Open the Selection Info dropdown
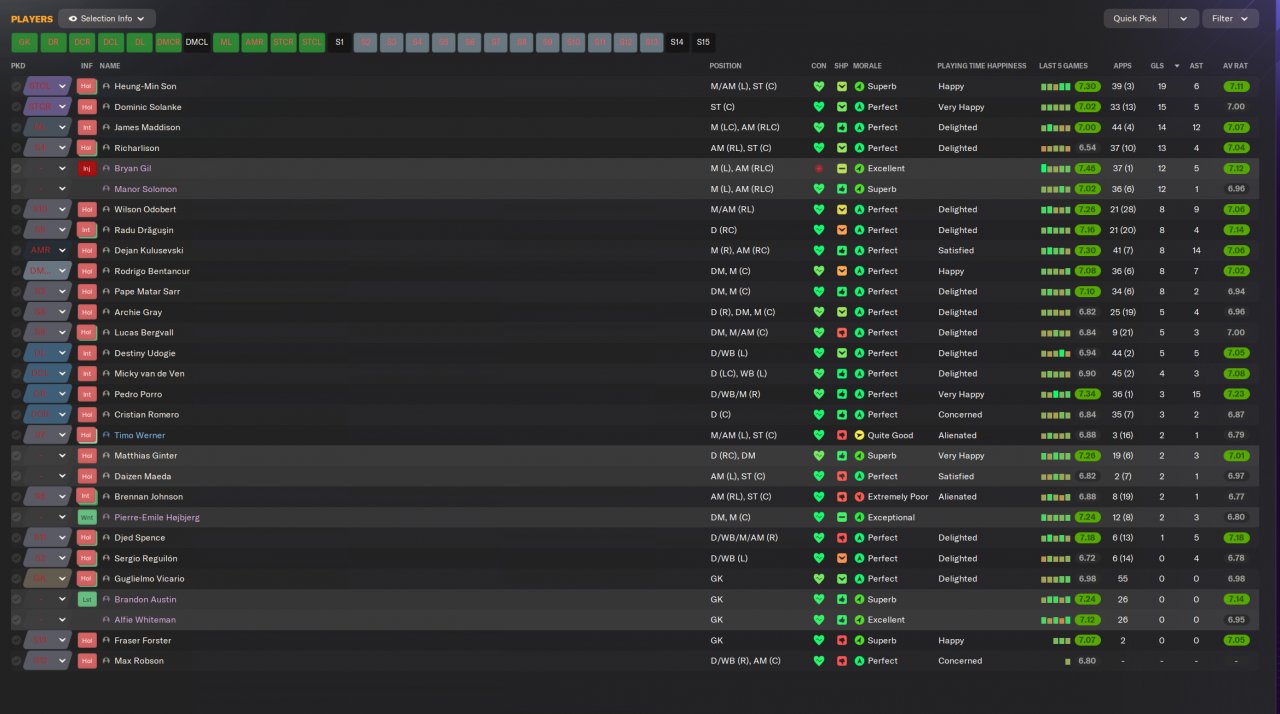Viewport: 1280px width, 714px height. coord(107,18)
